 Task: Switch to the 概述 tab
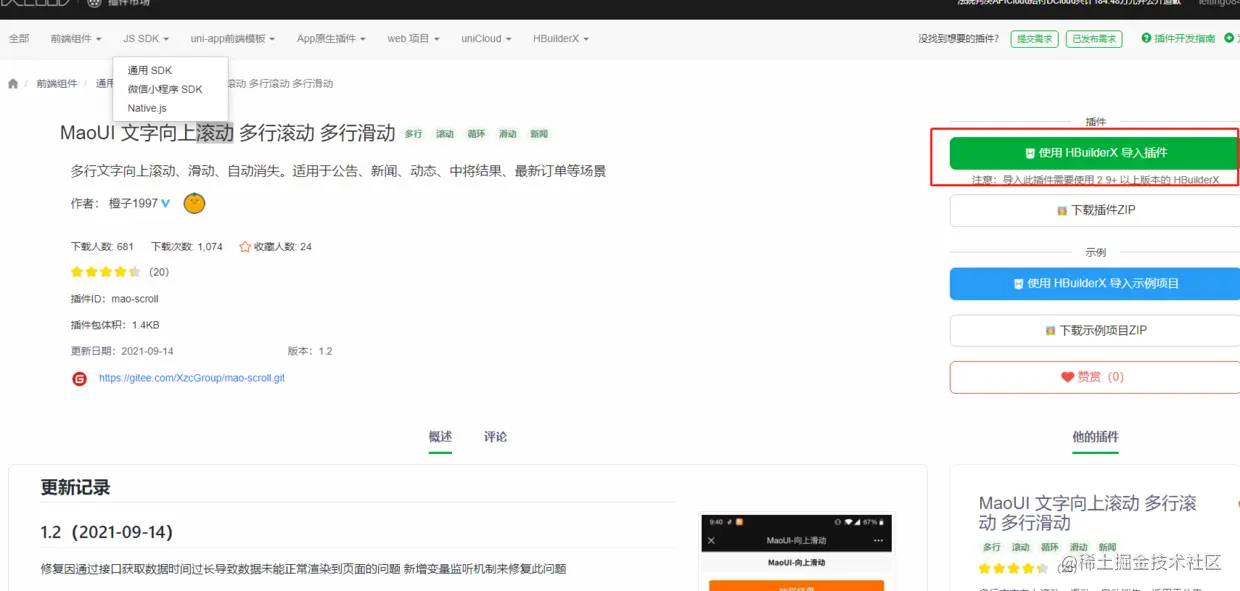(440, 437)
